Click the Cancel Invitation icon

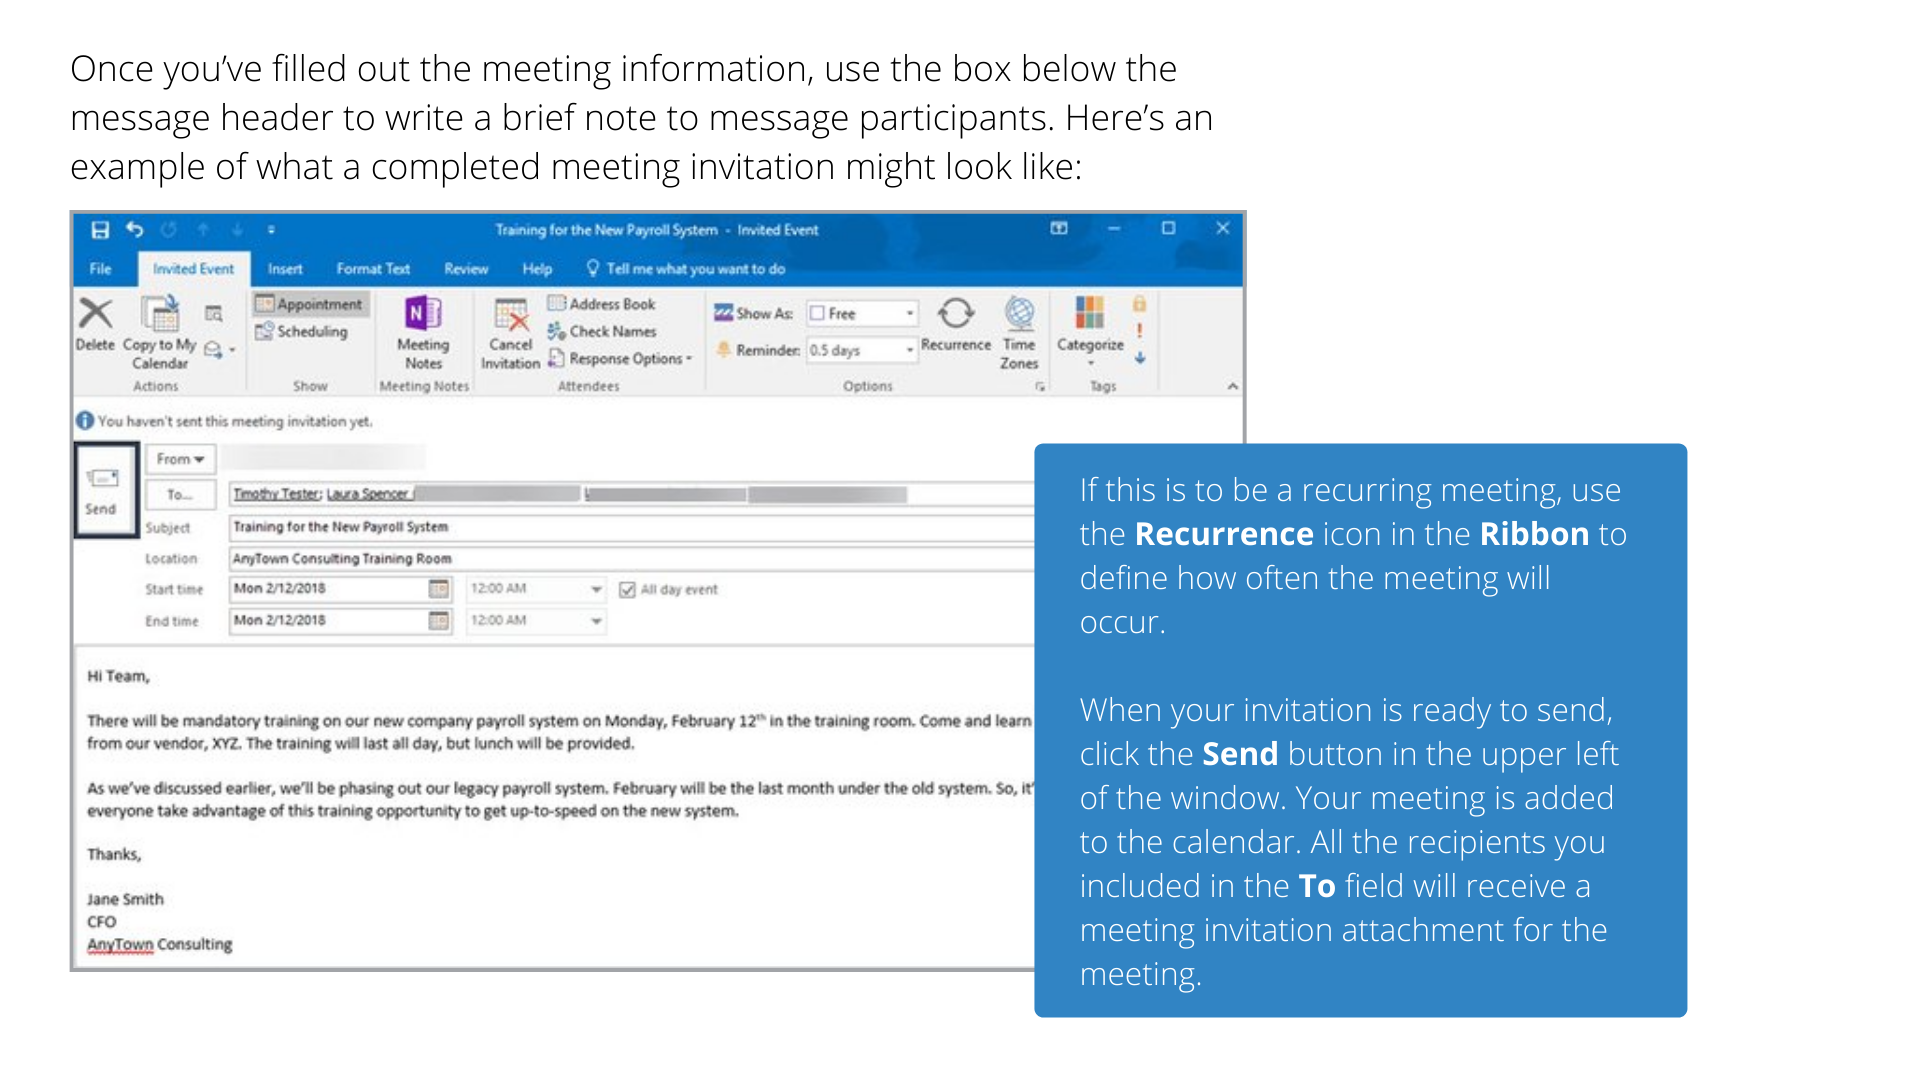tap(511, 317)
